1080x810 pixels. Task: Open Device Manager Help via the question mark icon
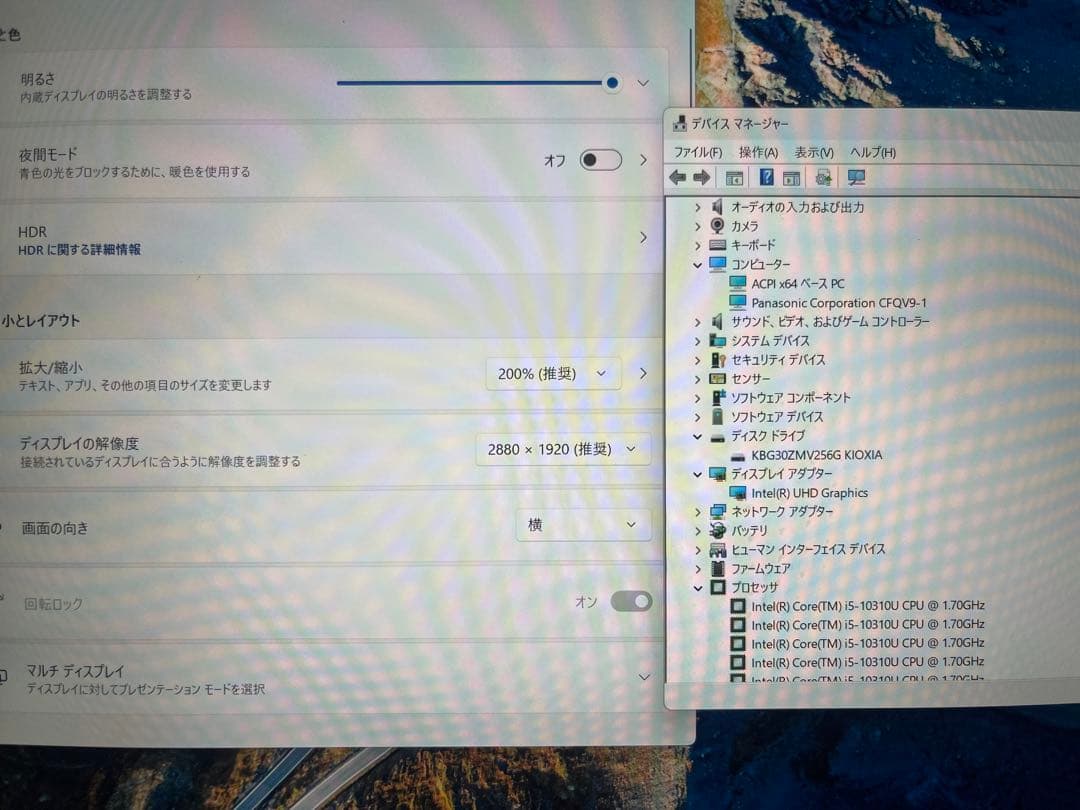tap(765, 177)
